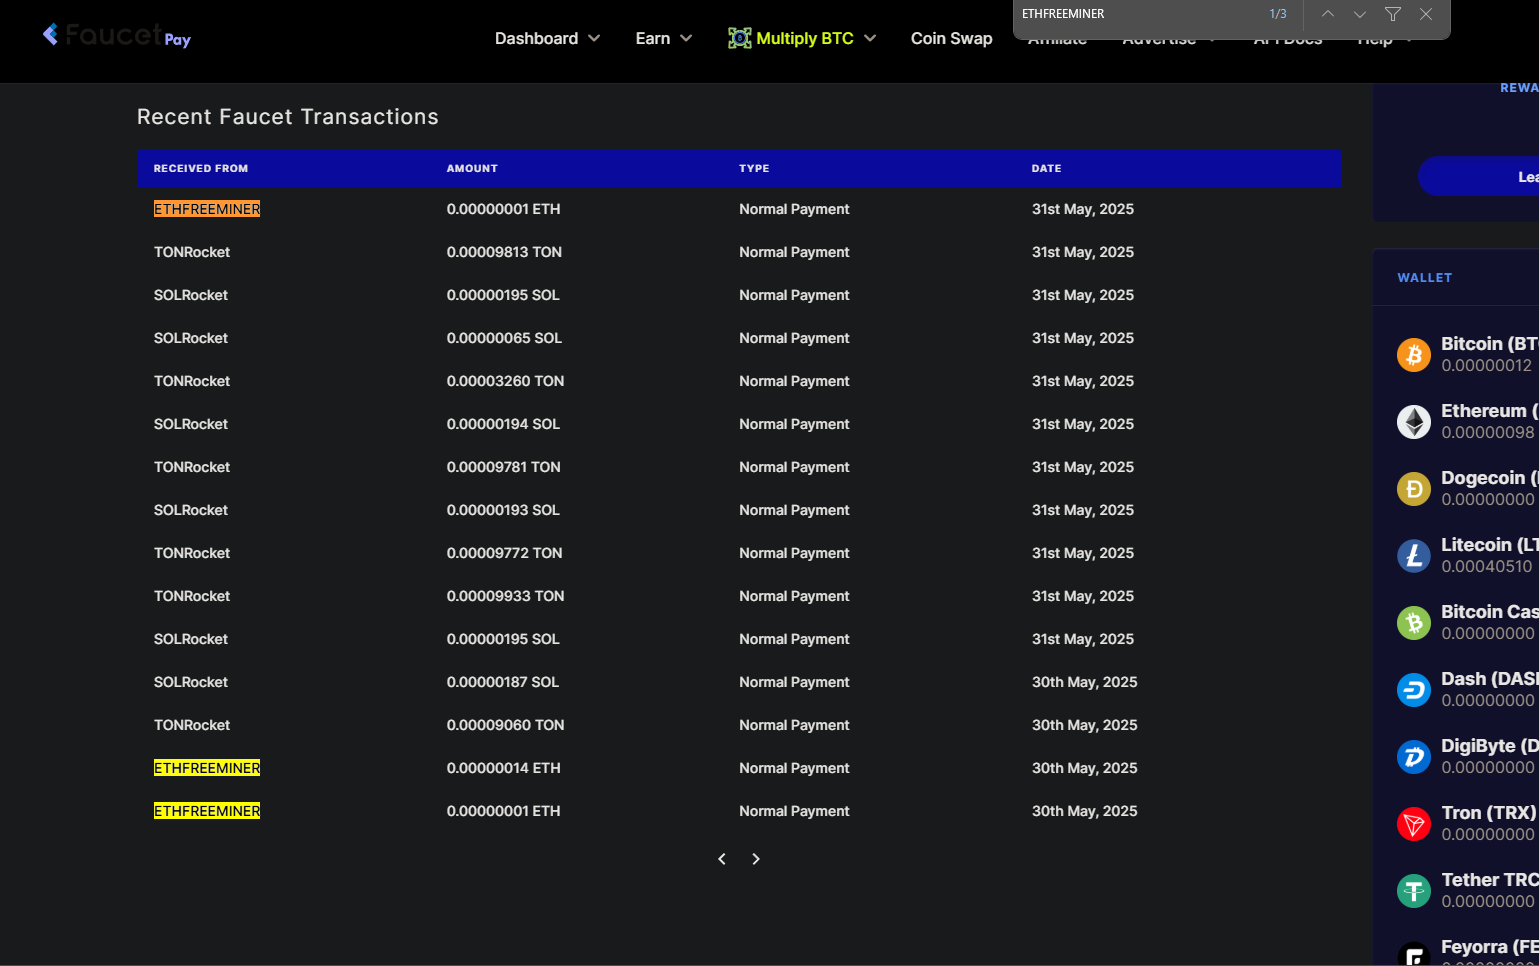Click the Litecoin wallet icon
Viewport: 1539px width, 966px height.
[1414, 555]
